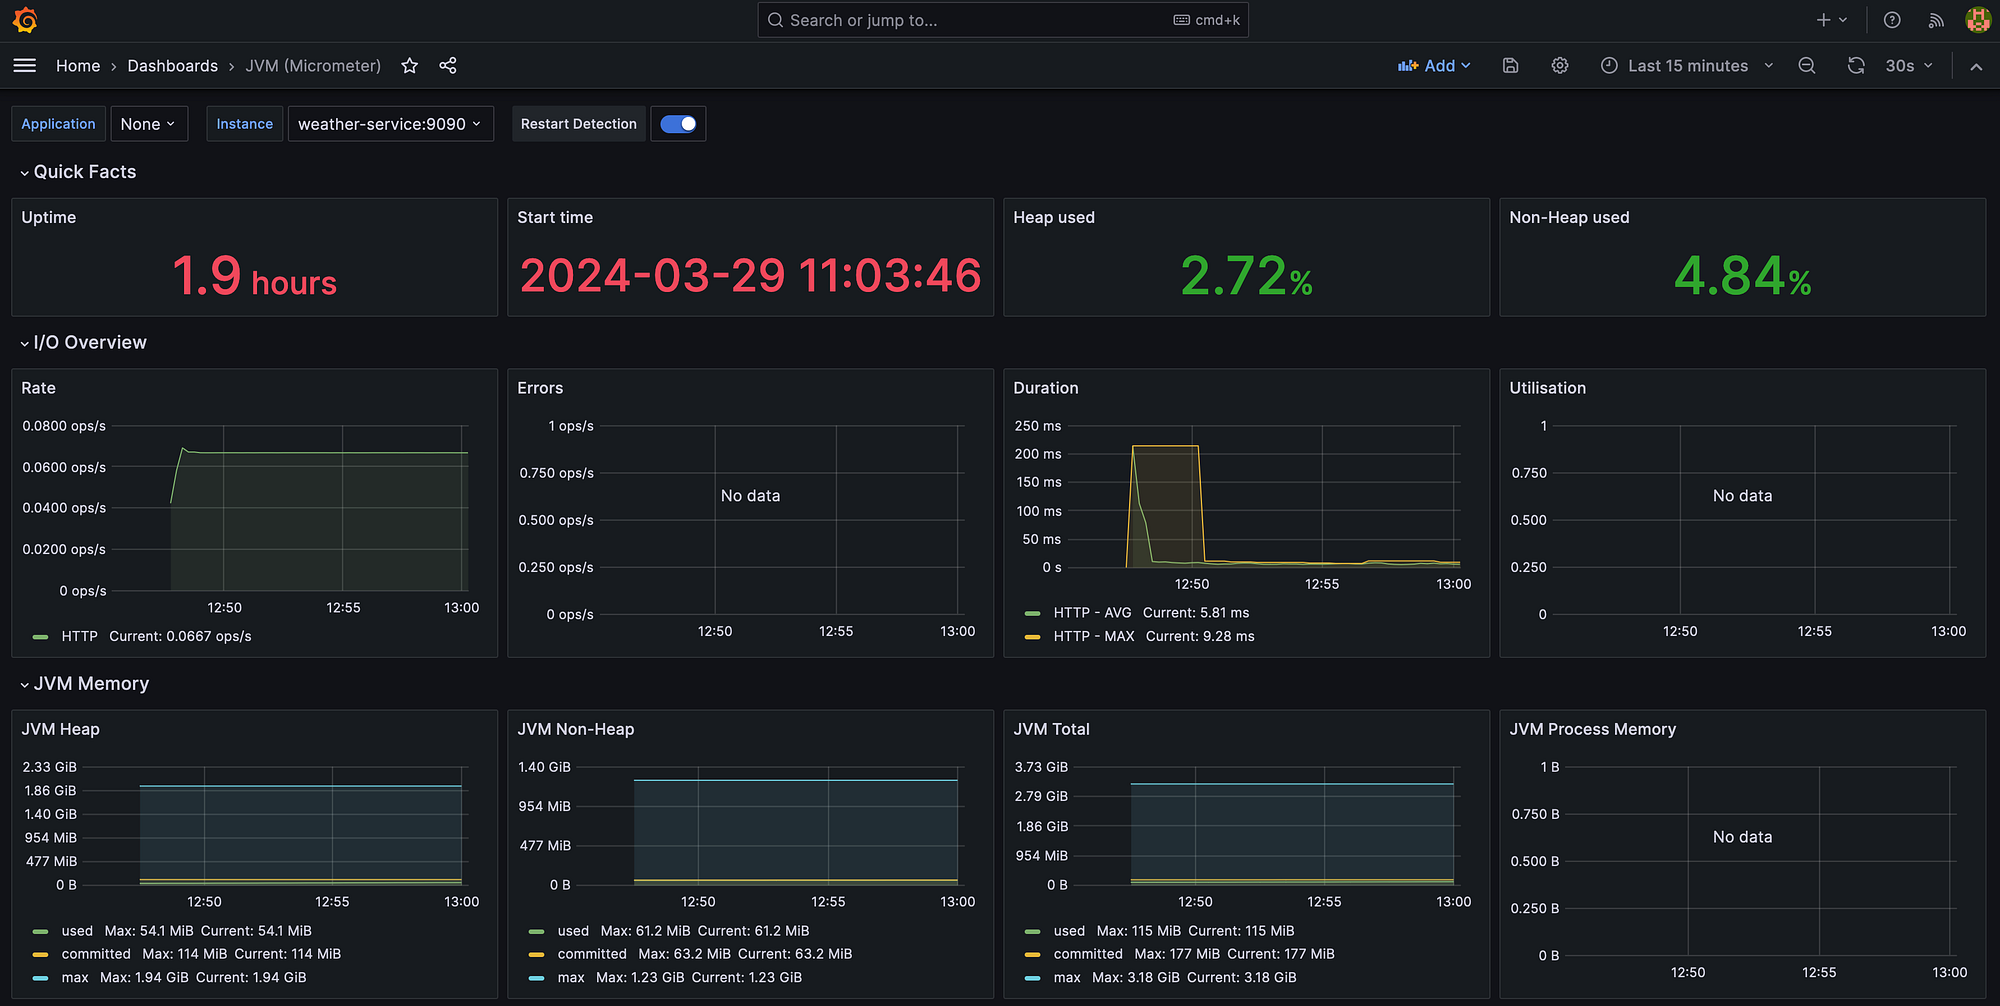Click the Search or jump to field
2000x1006 pixels.
click(x=1003, y=20)
